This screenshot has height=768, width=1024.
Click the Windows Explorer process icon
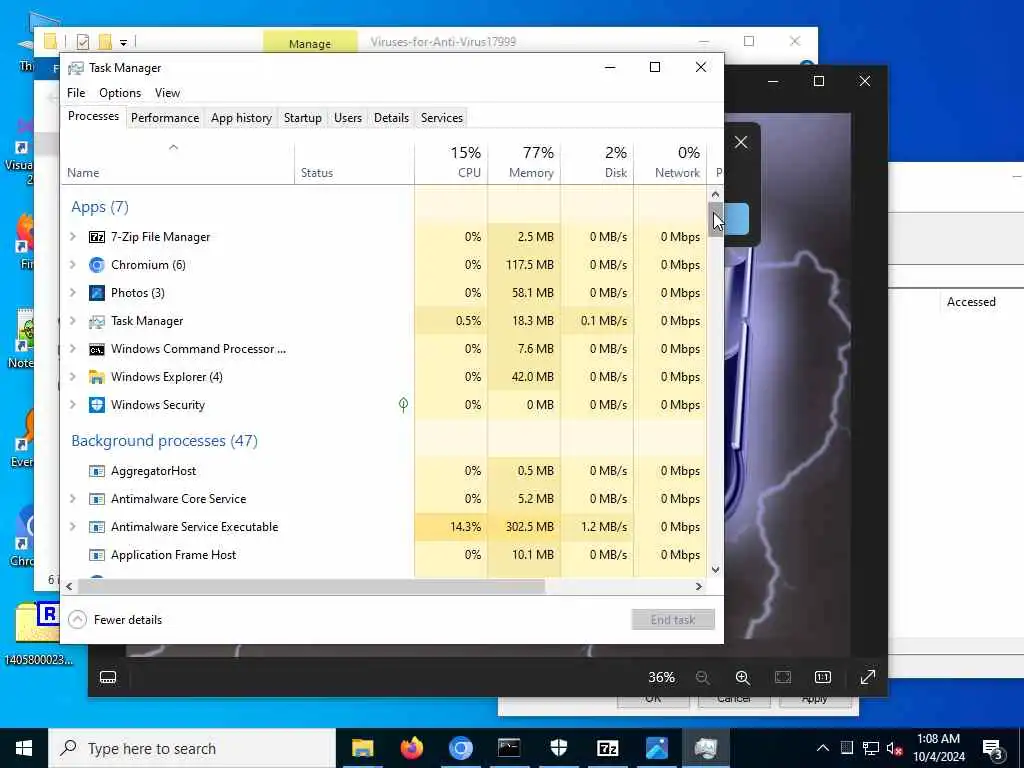97,377
